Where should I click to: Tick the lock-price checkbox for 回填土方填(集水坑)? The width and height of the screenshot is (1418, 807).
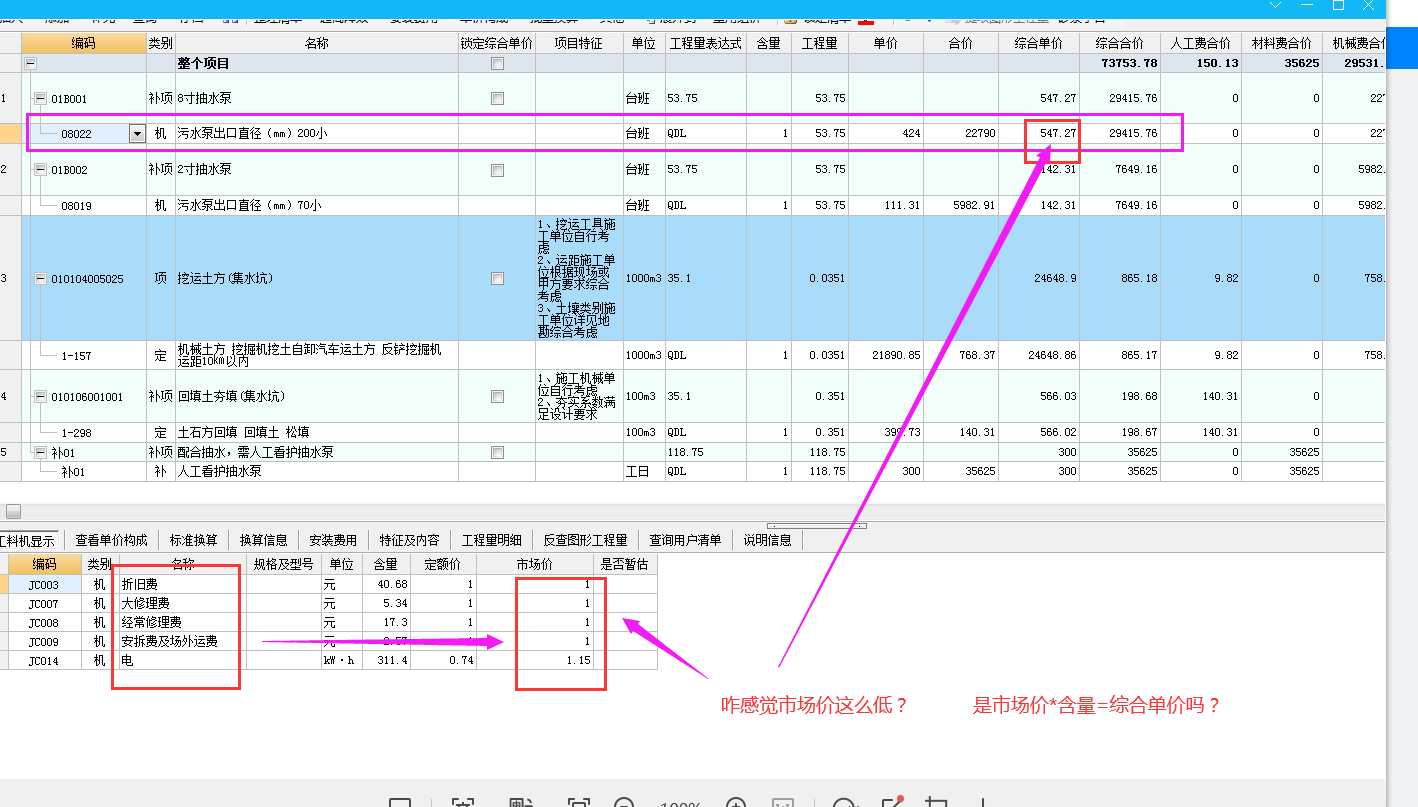497,397
